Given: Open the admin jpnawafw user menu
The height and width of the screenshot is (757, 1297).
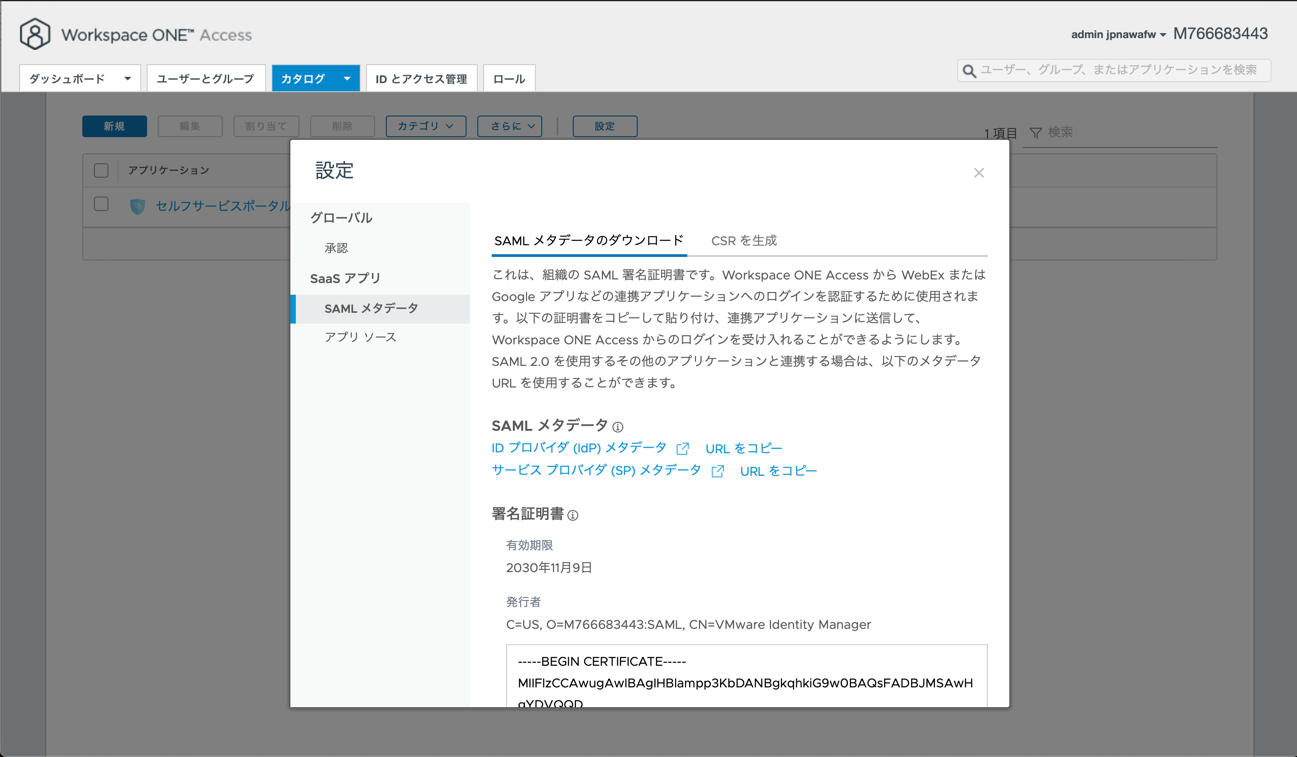Looking at the screenshot, I should coord(1118,35).
